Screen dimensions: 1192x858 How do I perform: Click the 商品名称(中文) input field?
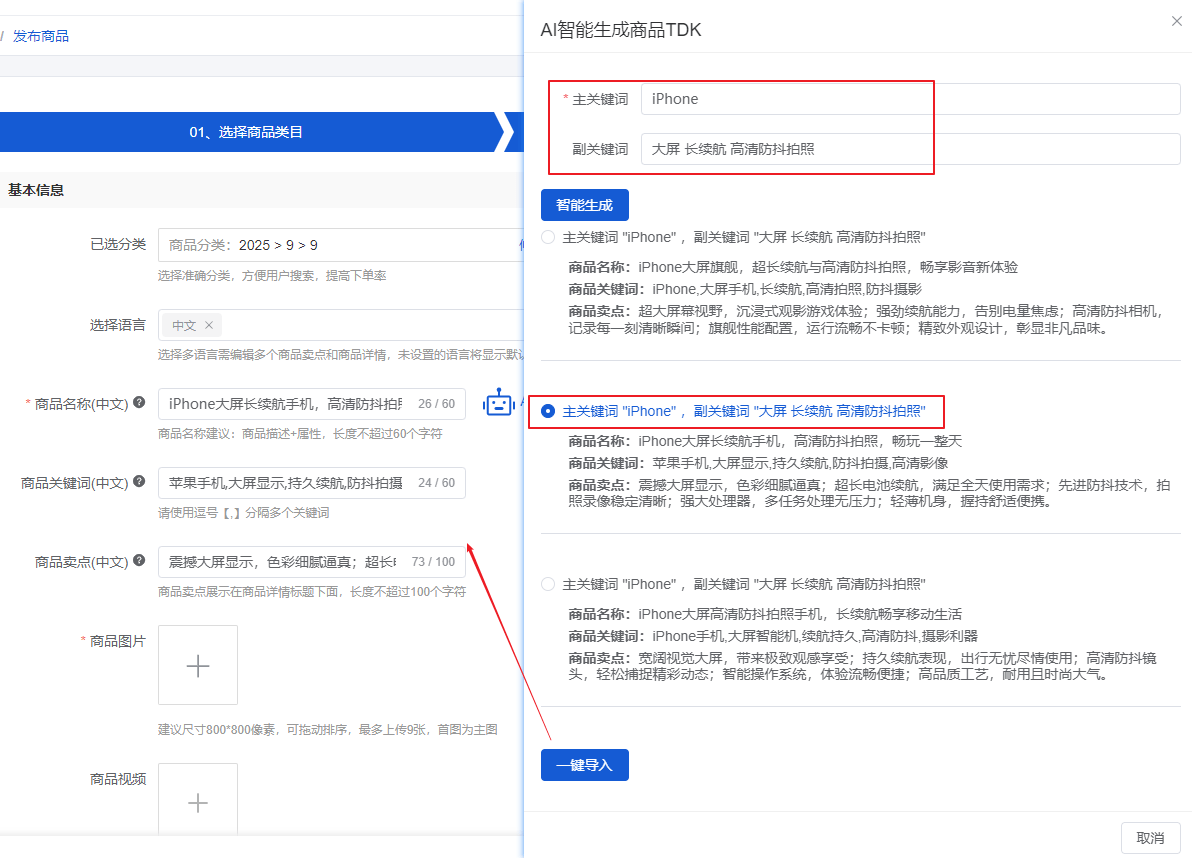pyautogui.click(x=312, y=404)
